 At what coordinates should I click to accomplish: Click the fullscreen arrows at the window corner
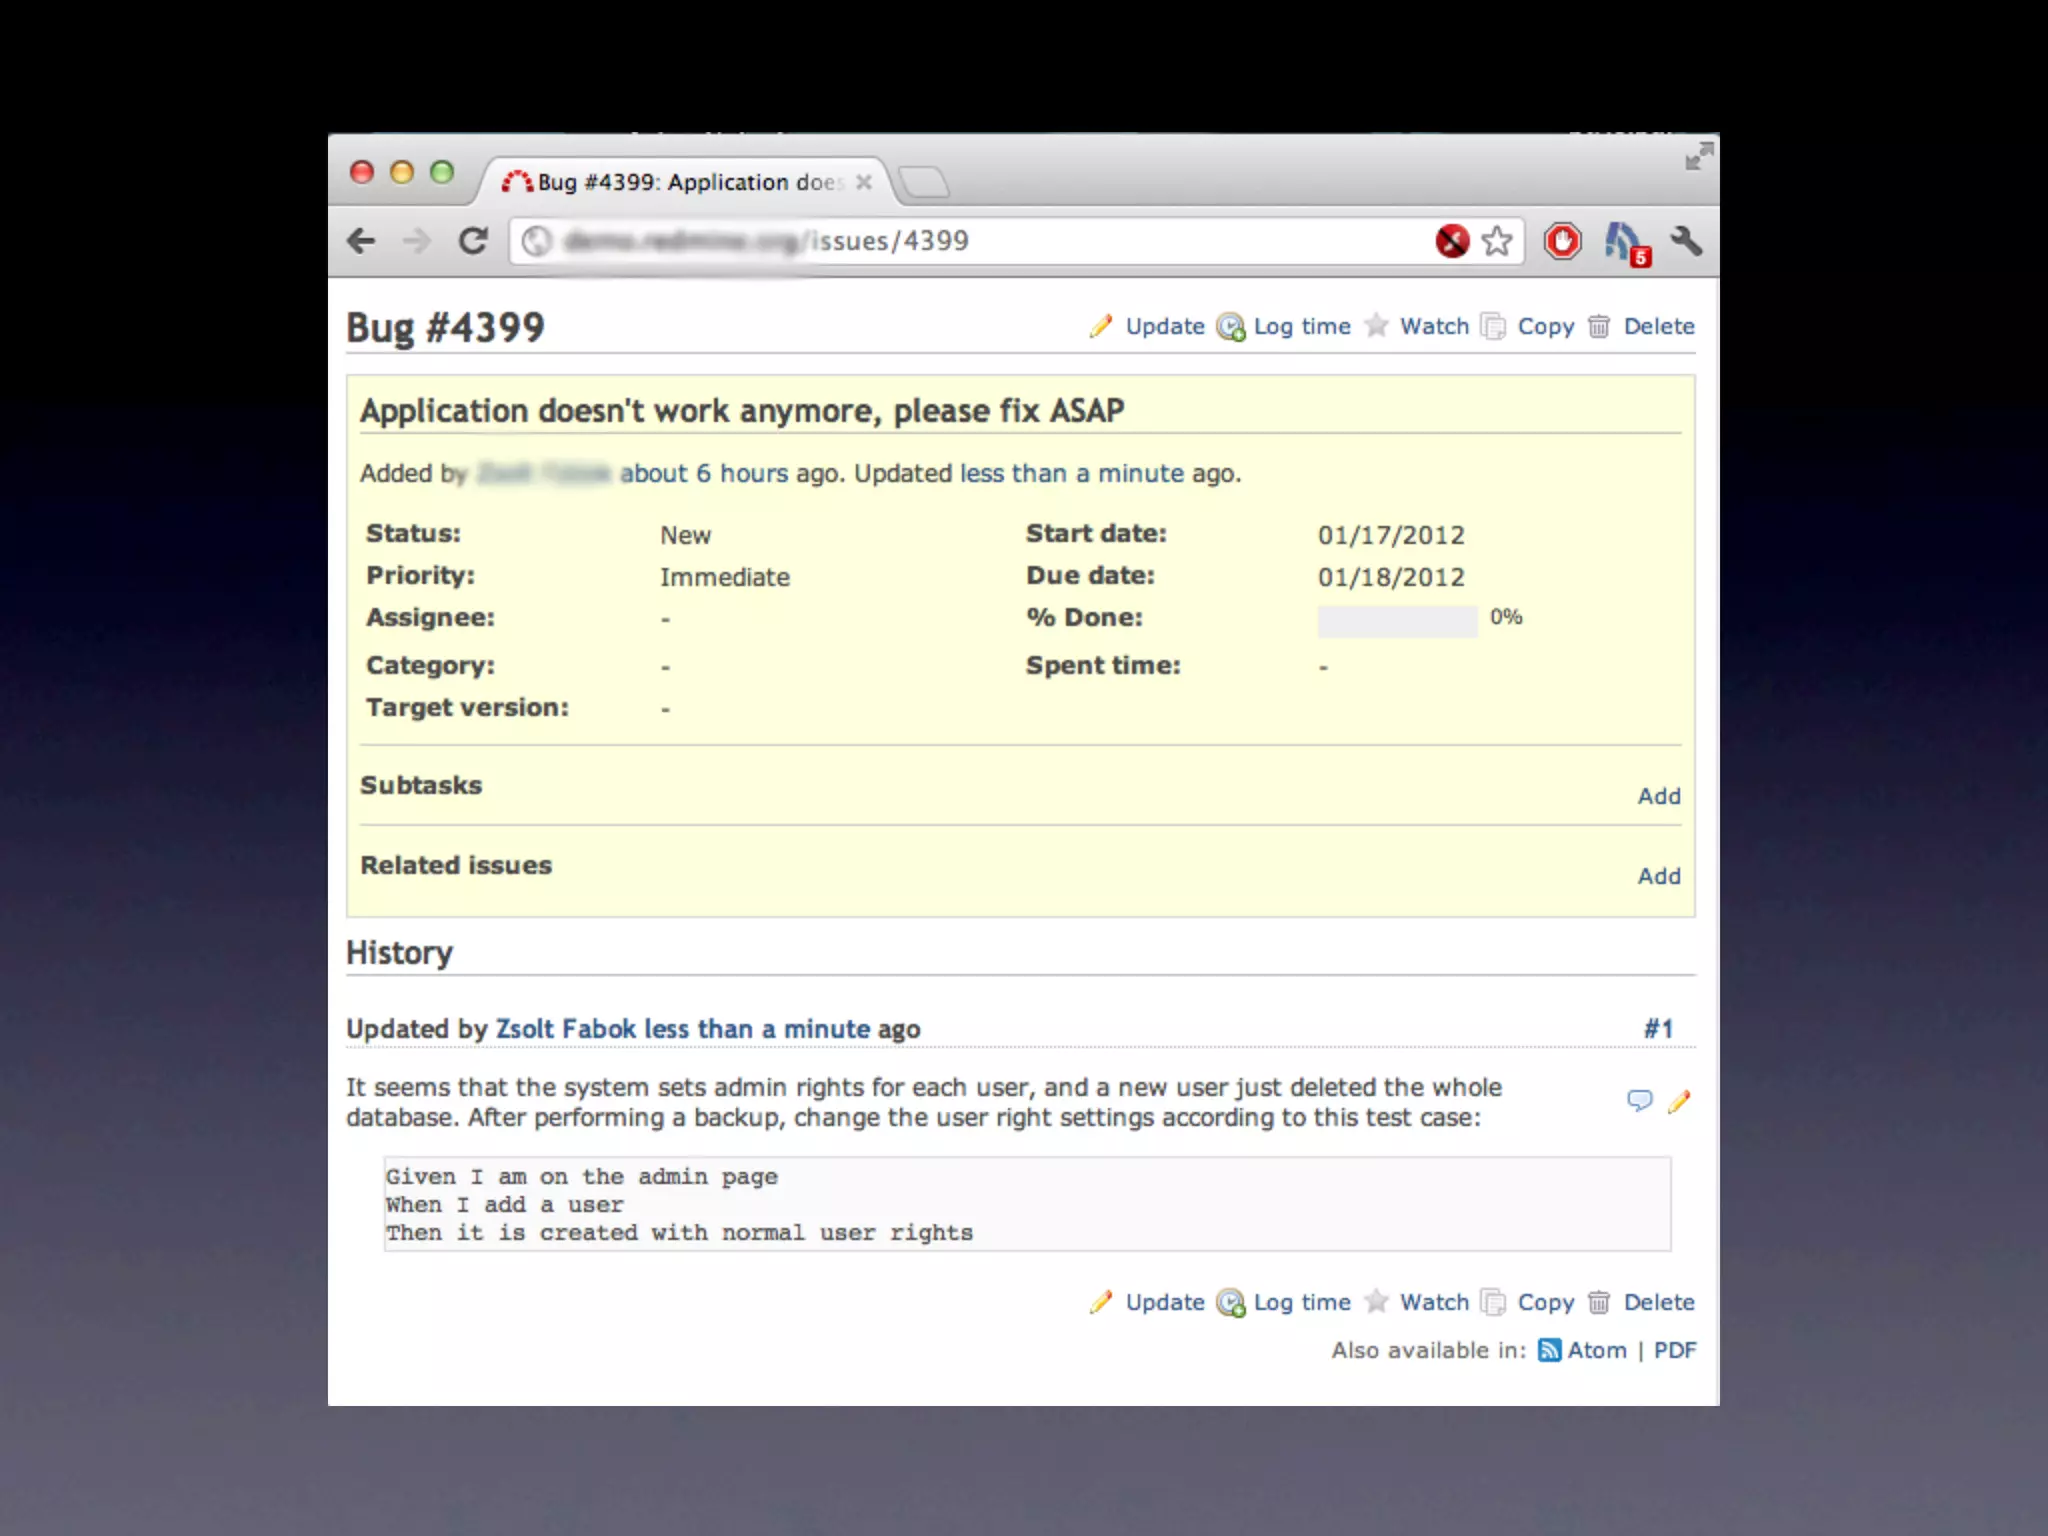1698,157
